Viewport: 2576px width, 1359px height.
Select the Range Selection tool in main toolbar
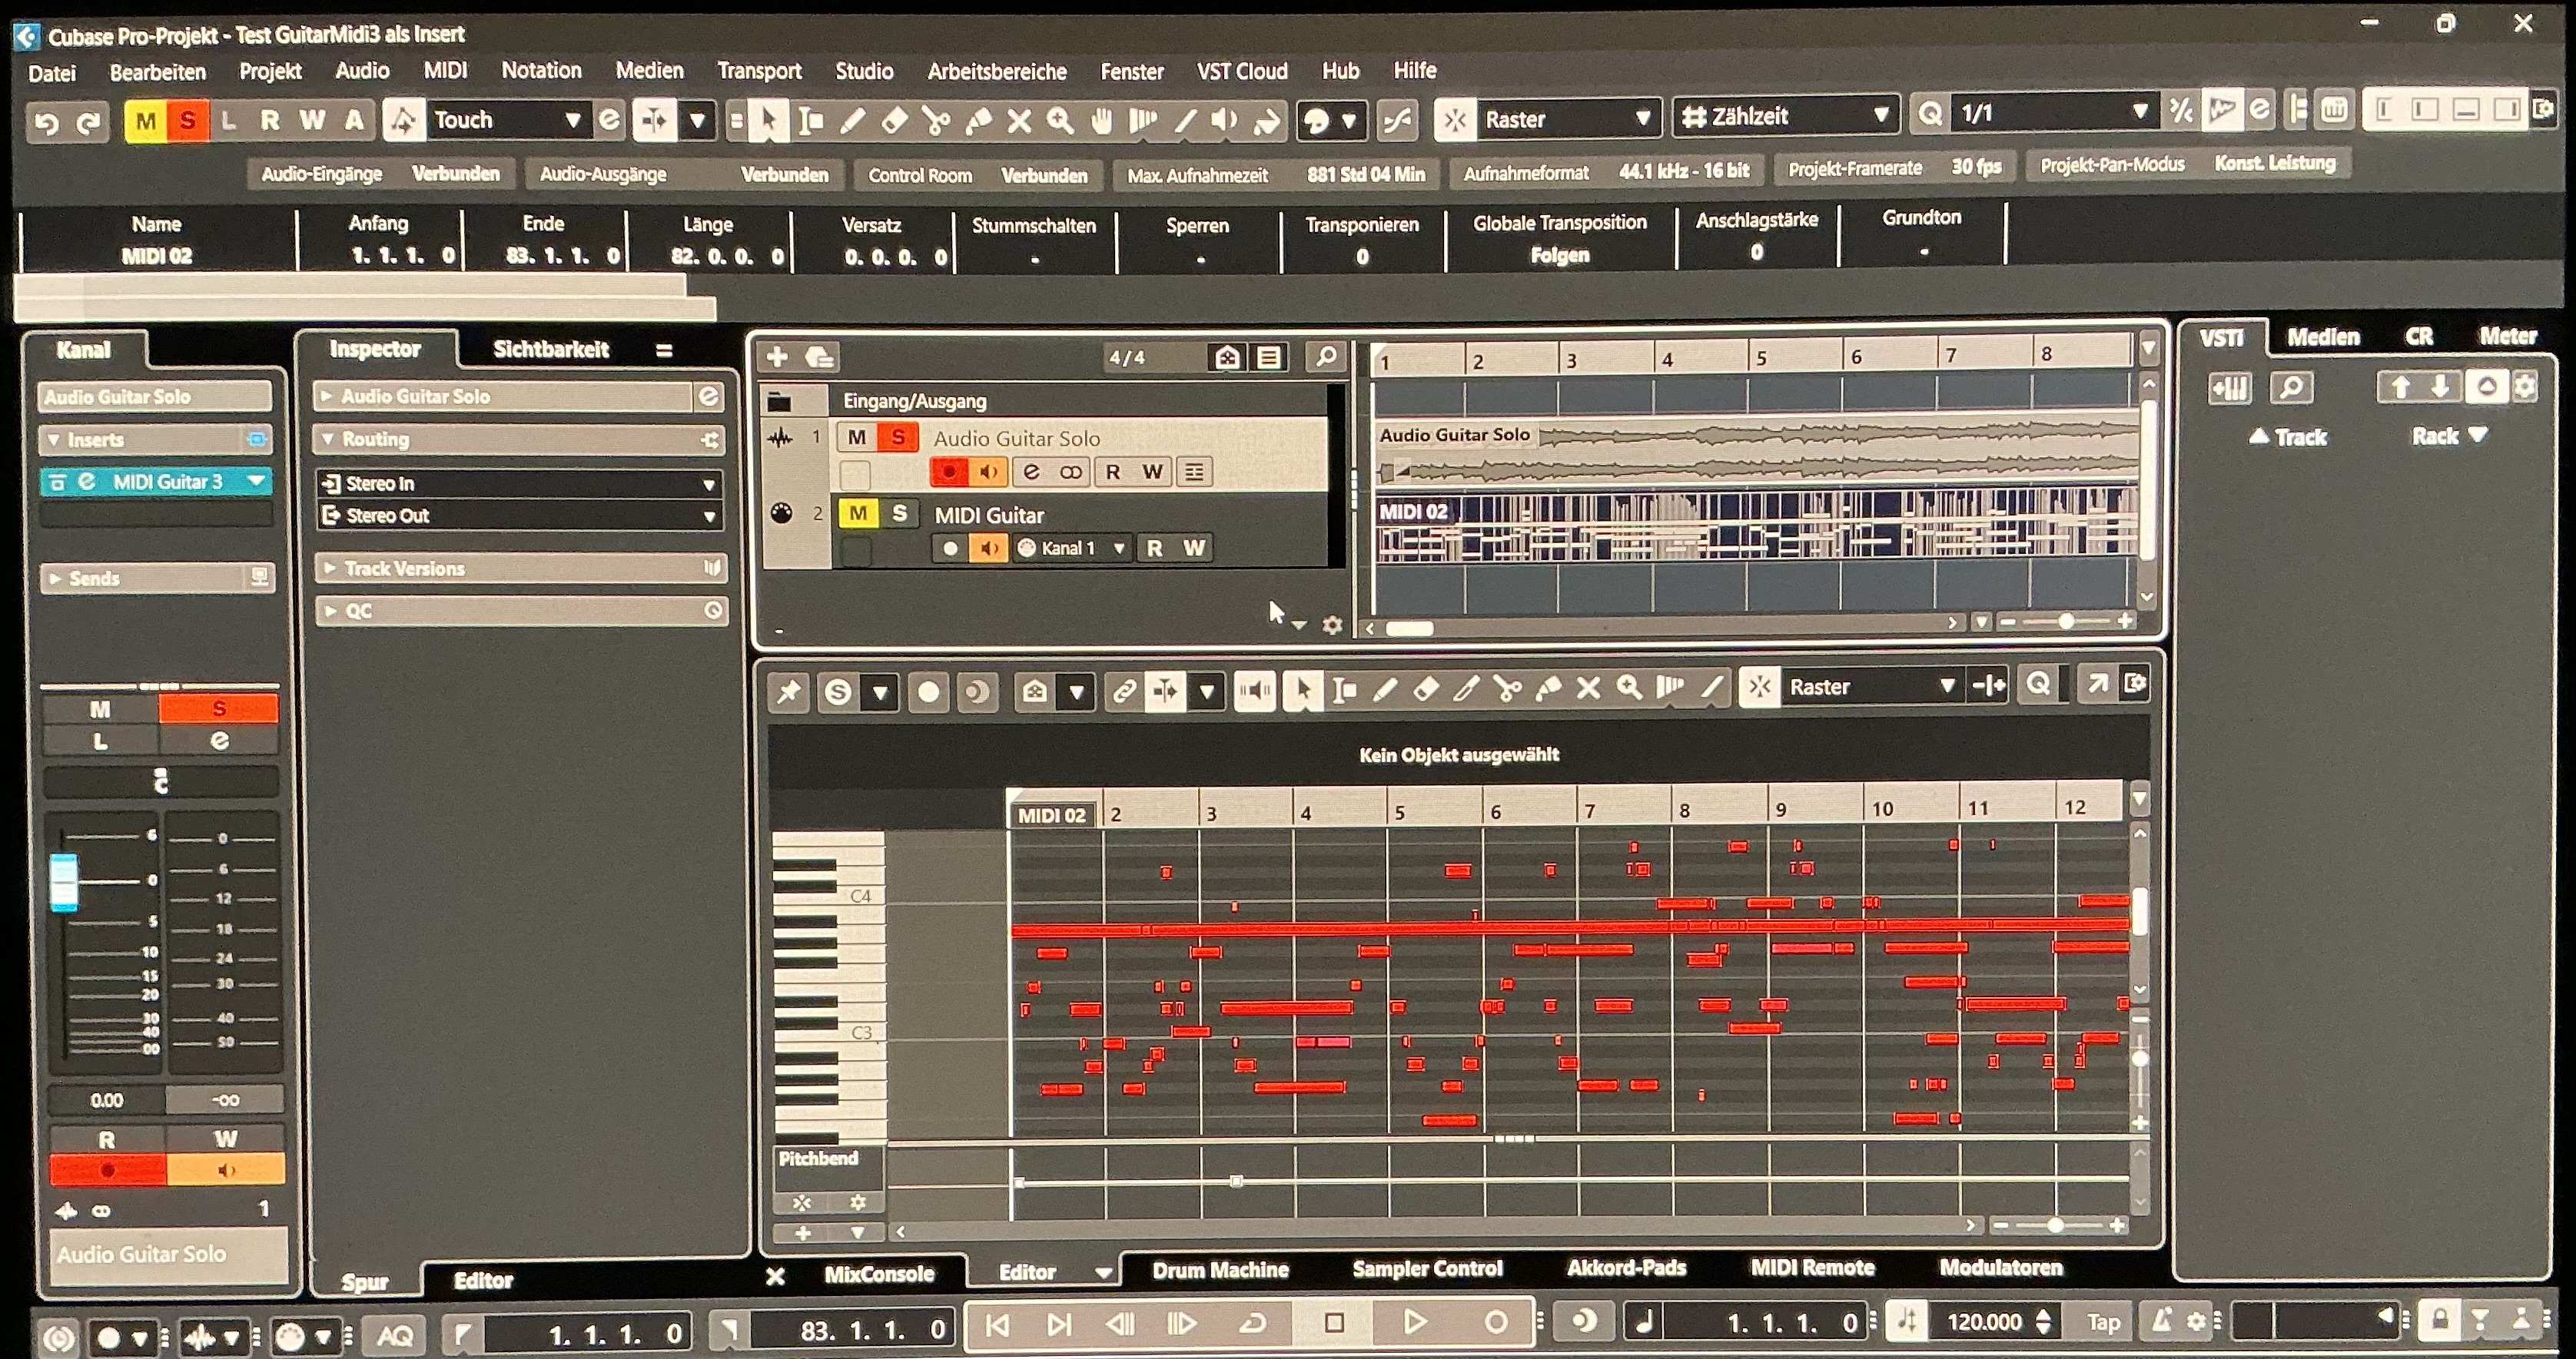click(811, 121)
